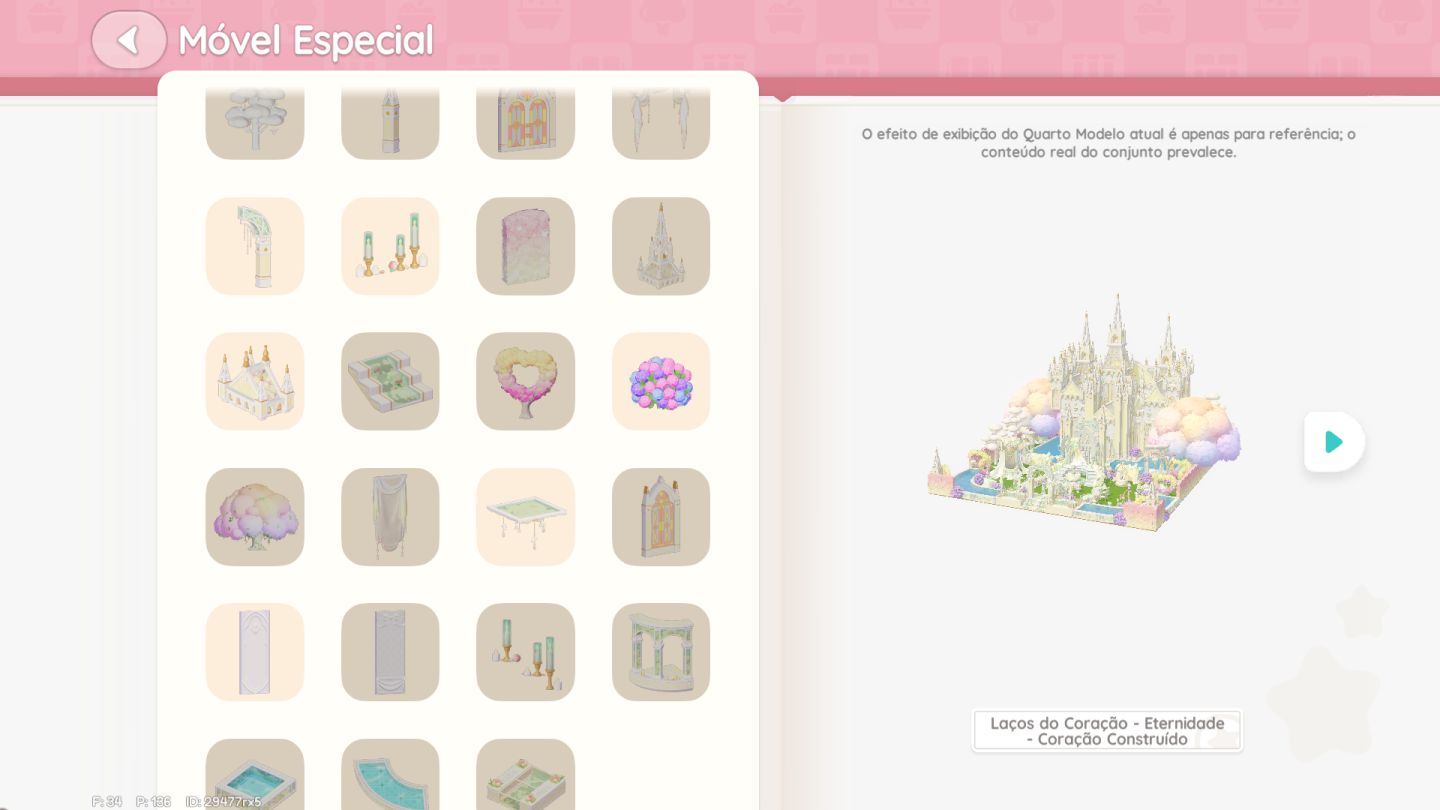This screenshot has height=810, width=1440.
Task: Pick the candlesticks item on tan background
Action: [x=526, y=652]
